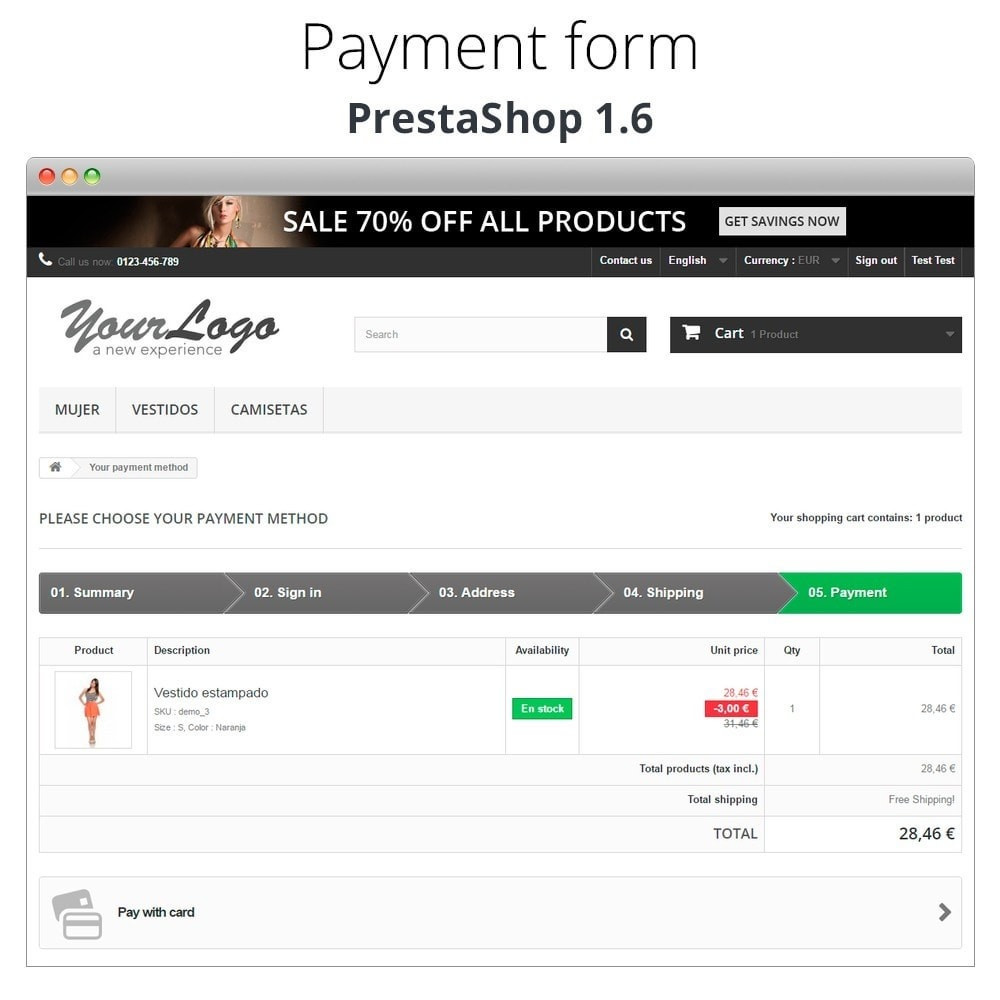Expand the English language dropdown

pos(697,261)
